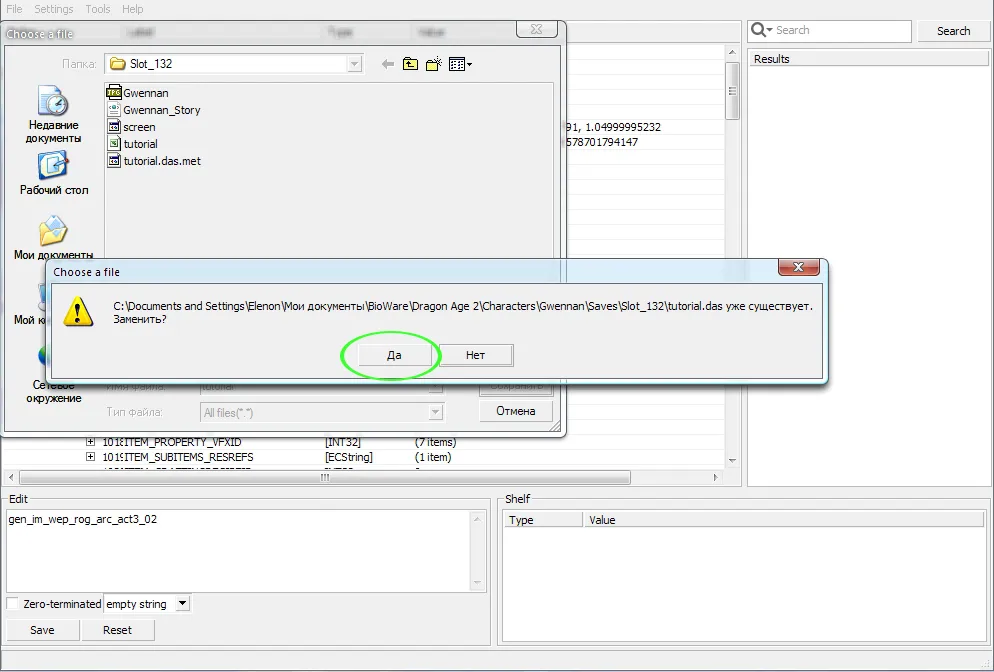Click the (7 items) value cell
Viewport: 994px width, 672px height.
point(435,442)
